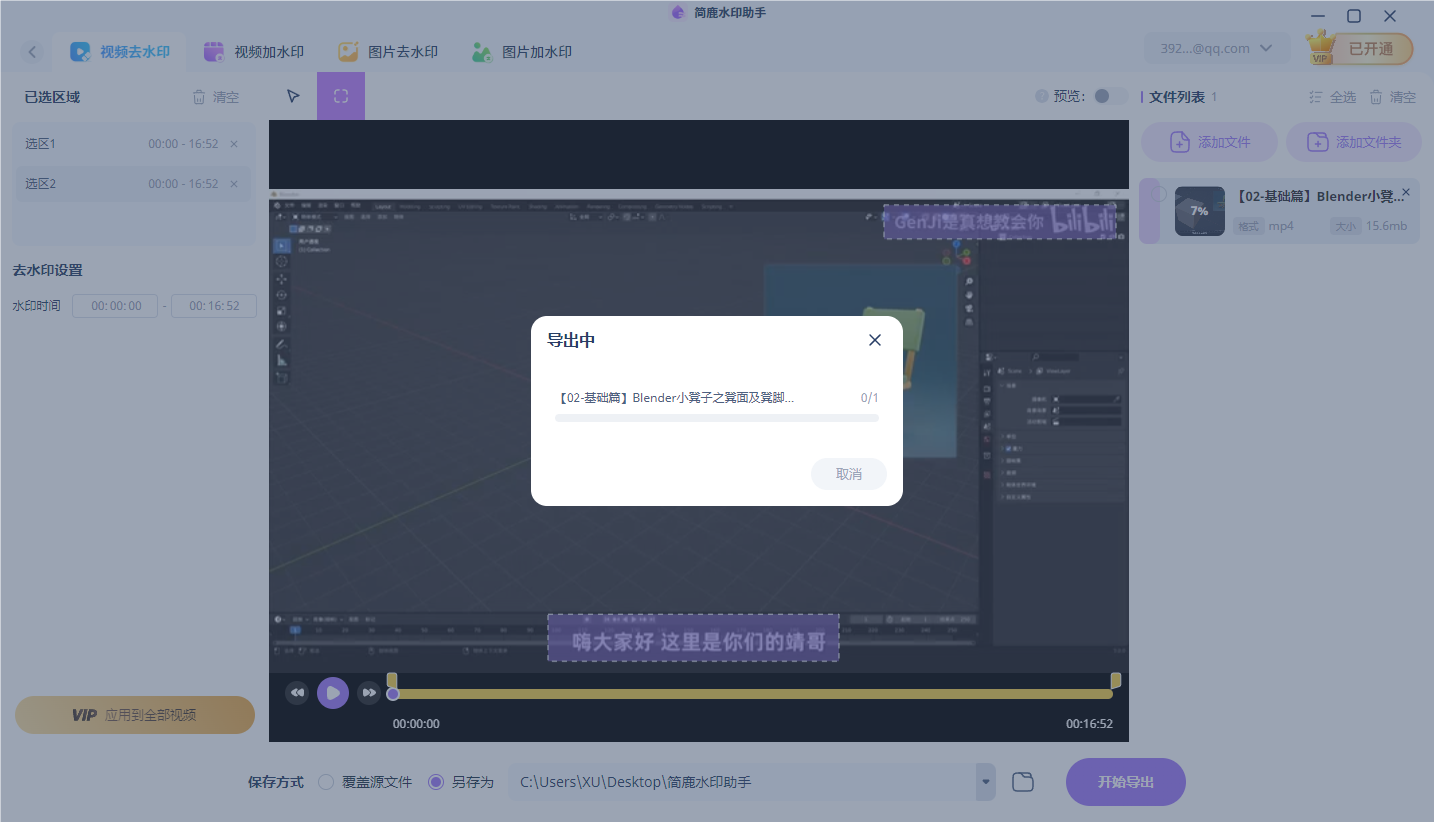Switch to the 视频加水印 tab
Viewport: 1434px width, 822px height.
[x=254, y=52]
